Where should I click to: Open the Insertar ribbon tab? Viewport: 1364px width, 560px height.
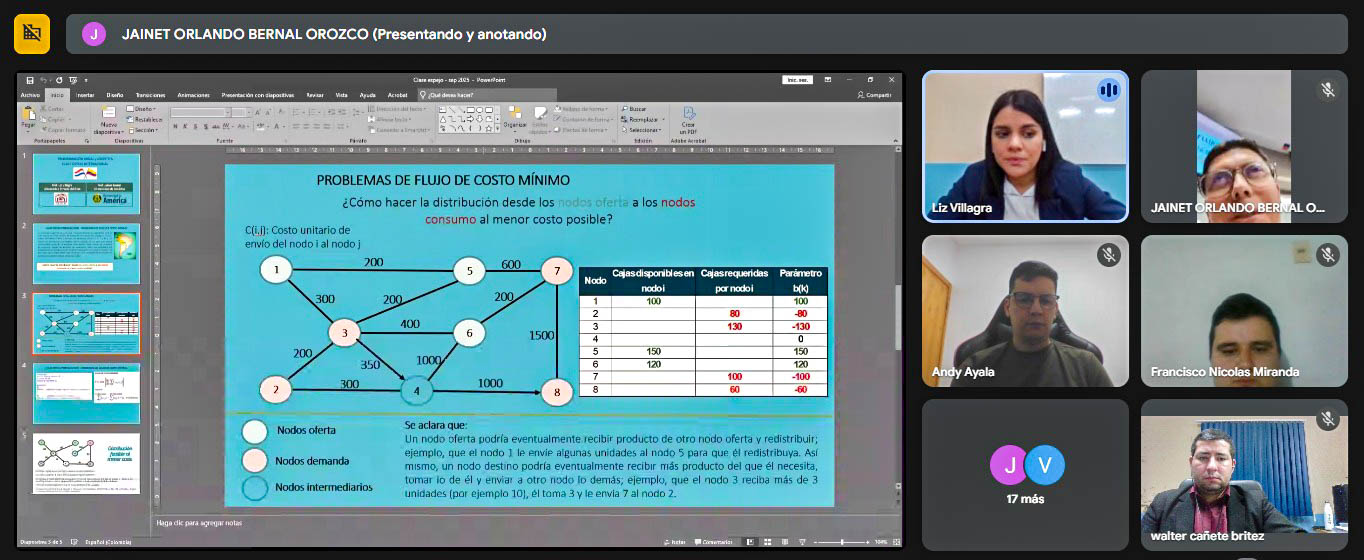[84, 95]
